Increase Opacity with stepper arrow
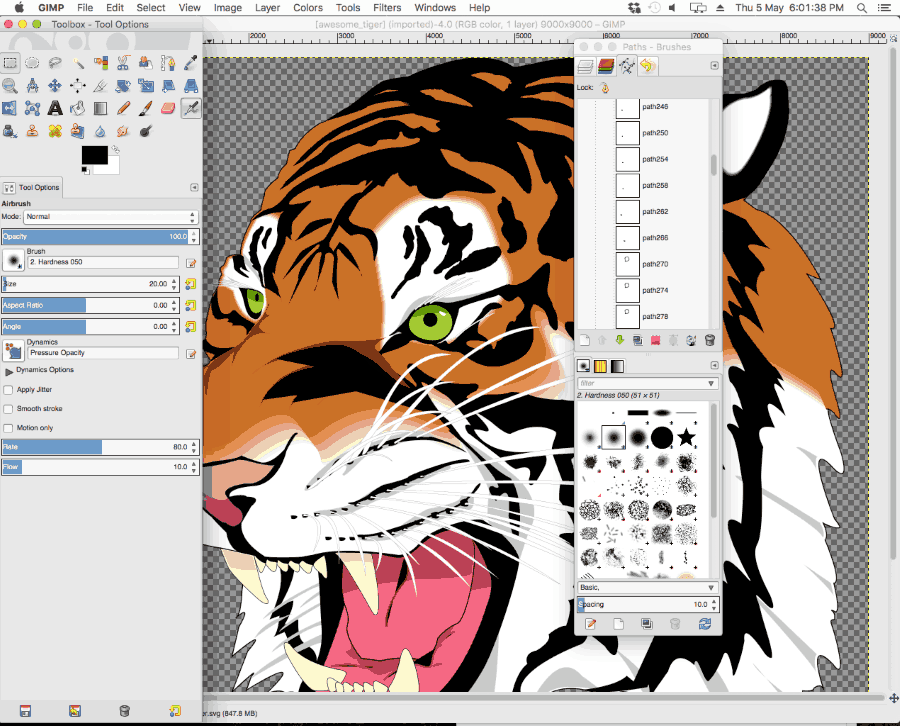The image size is (900, 726). coord(194,233)
